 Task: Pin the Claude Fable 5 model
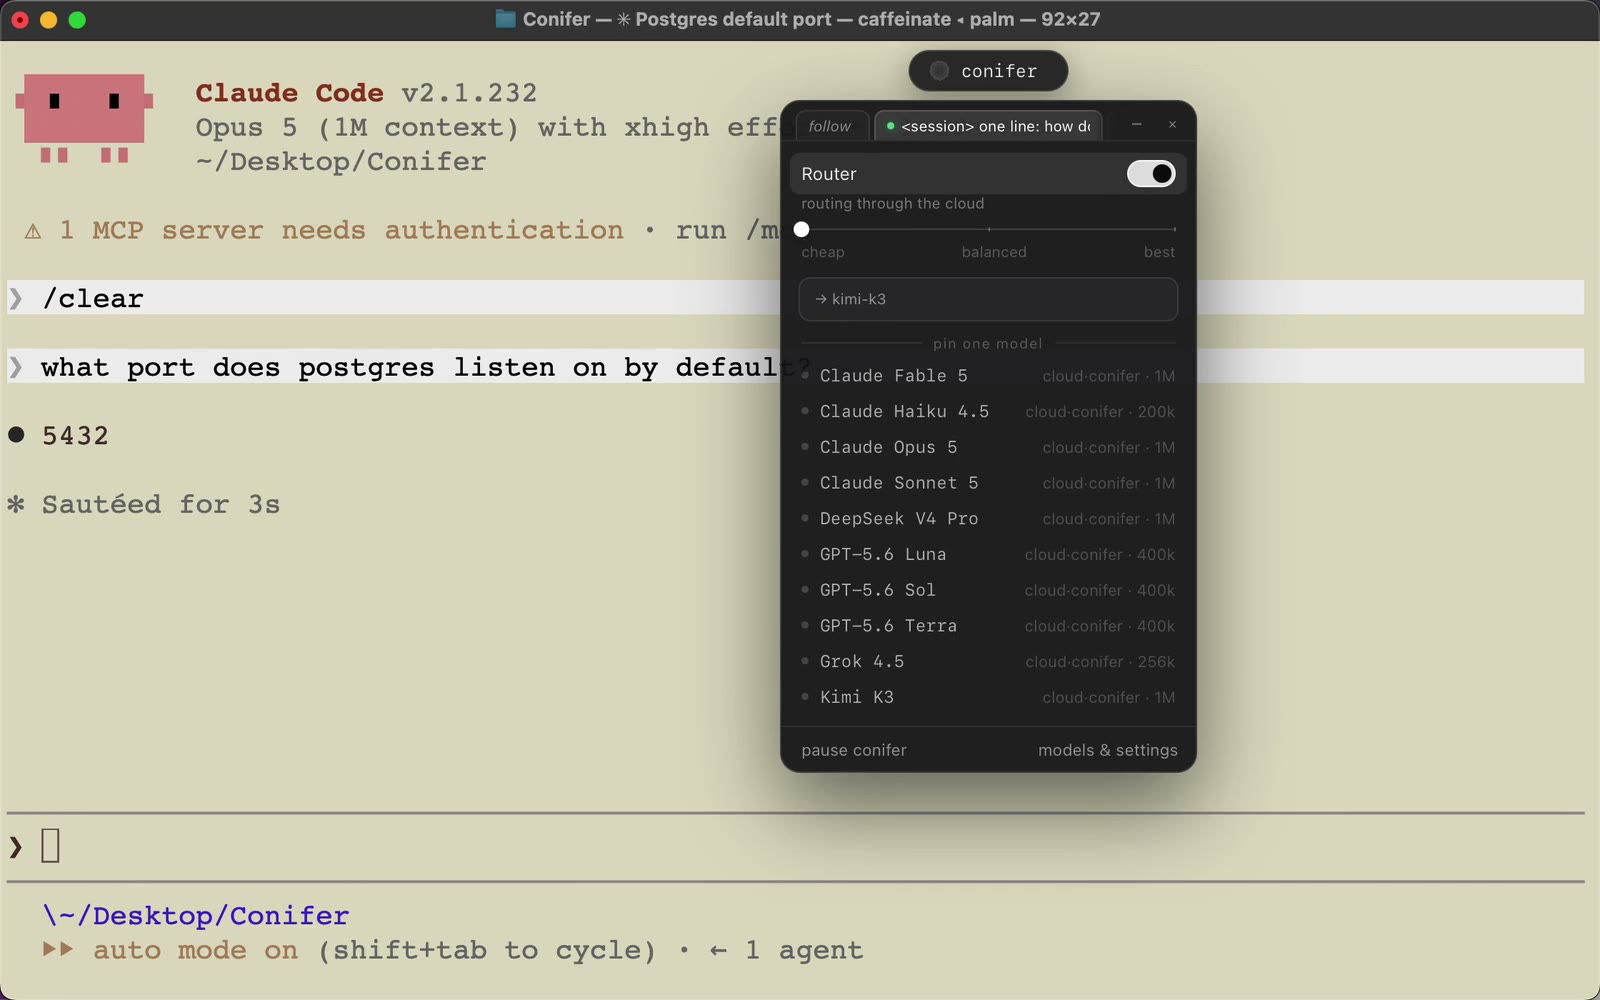click(x=988, y=376)
